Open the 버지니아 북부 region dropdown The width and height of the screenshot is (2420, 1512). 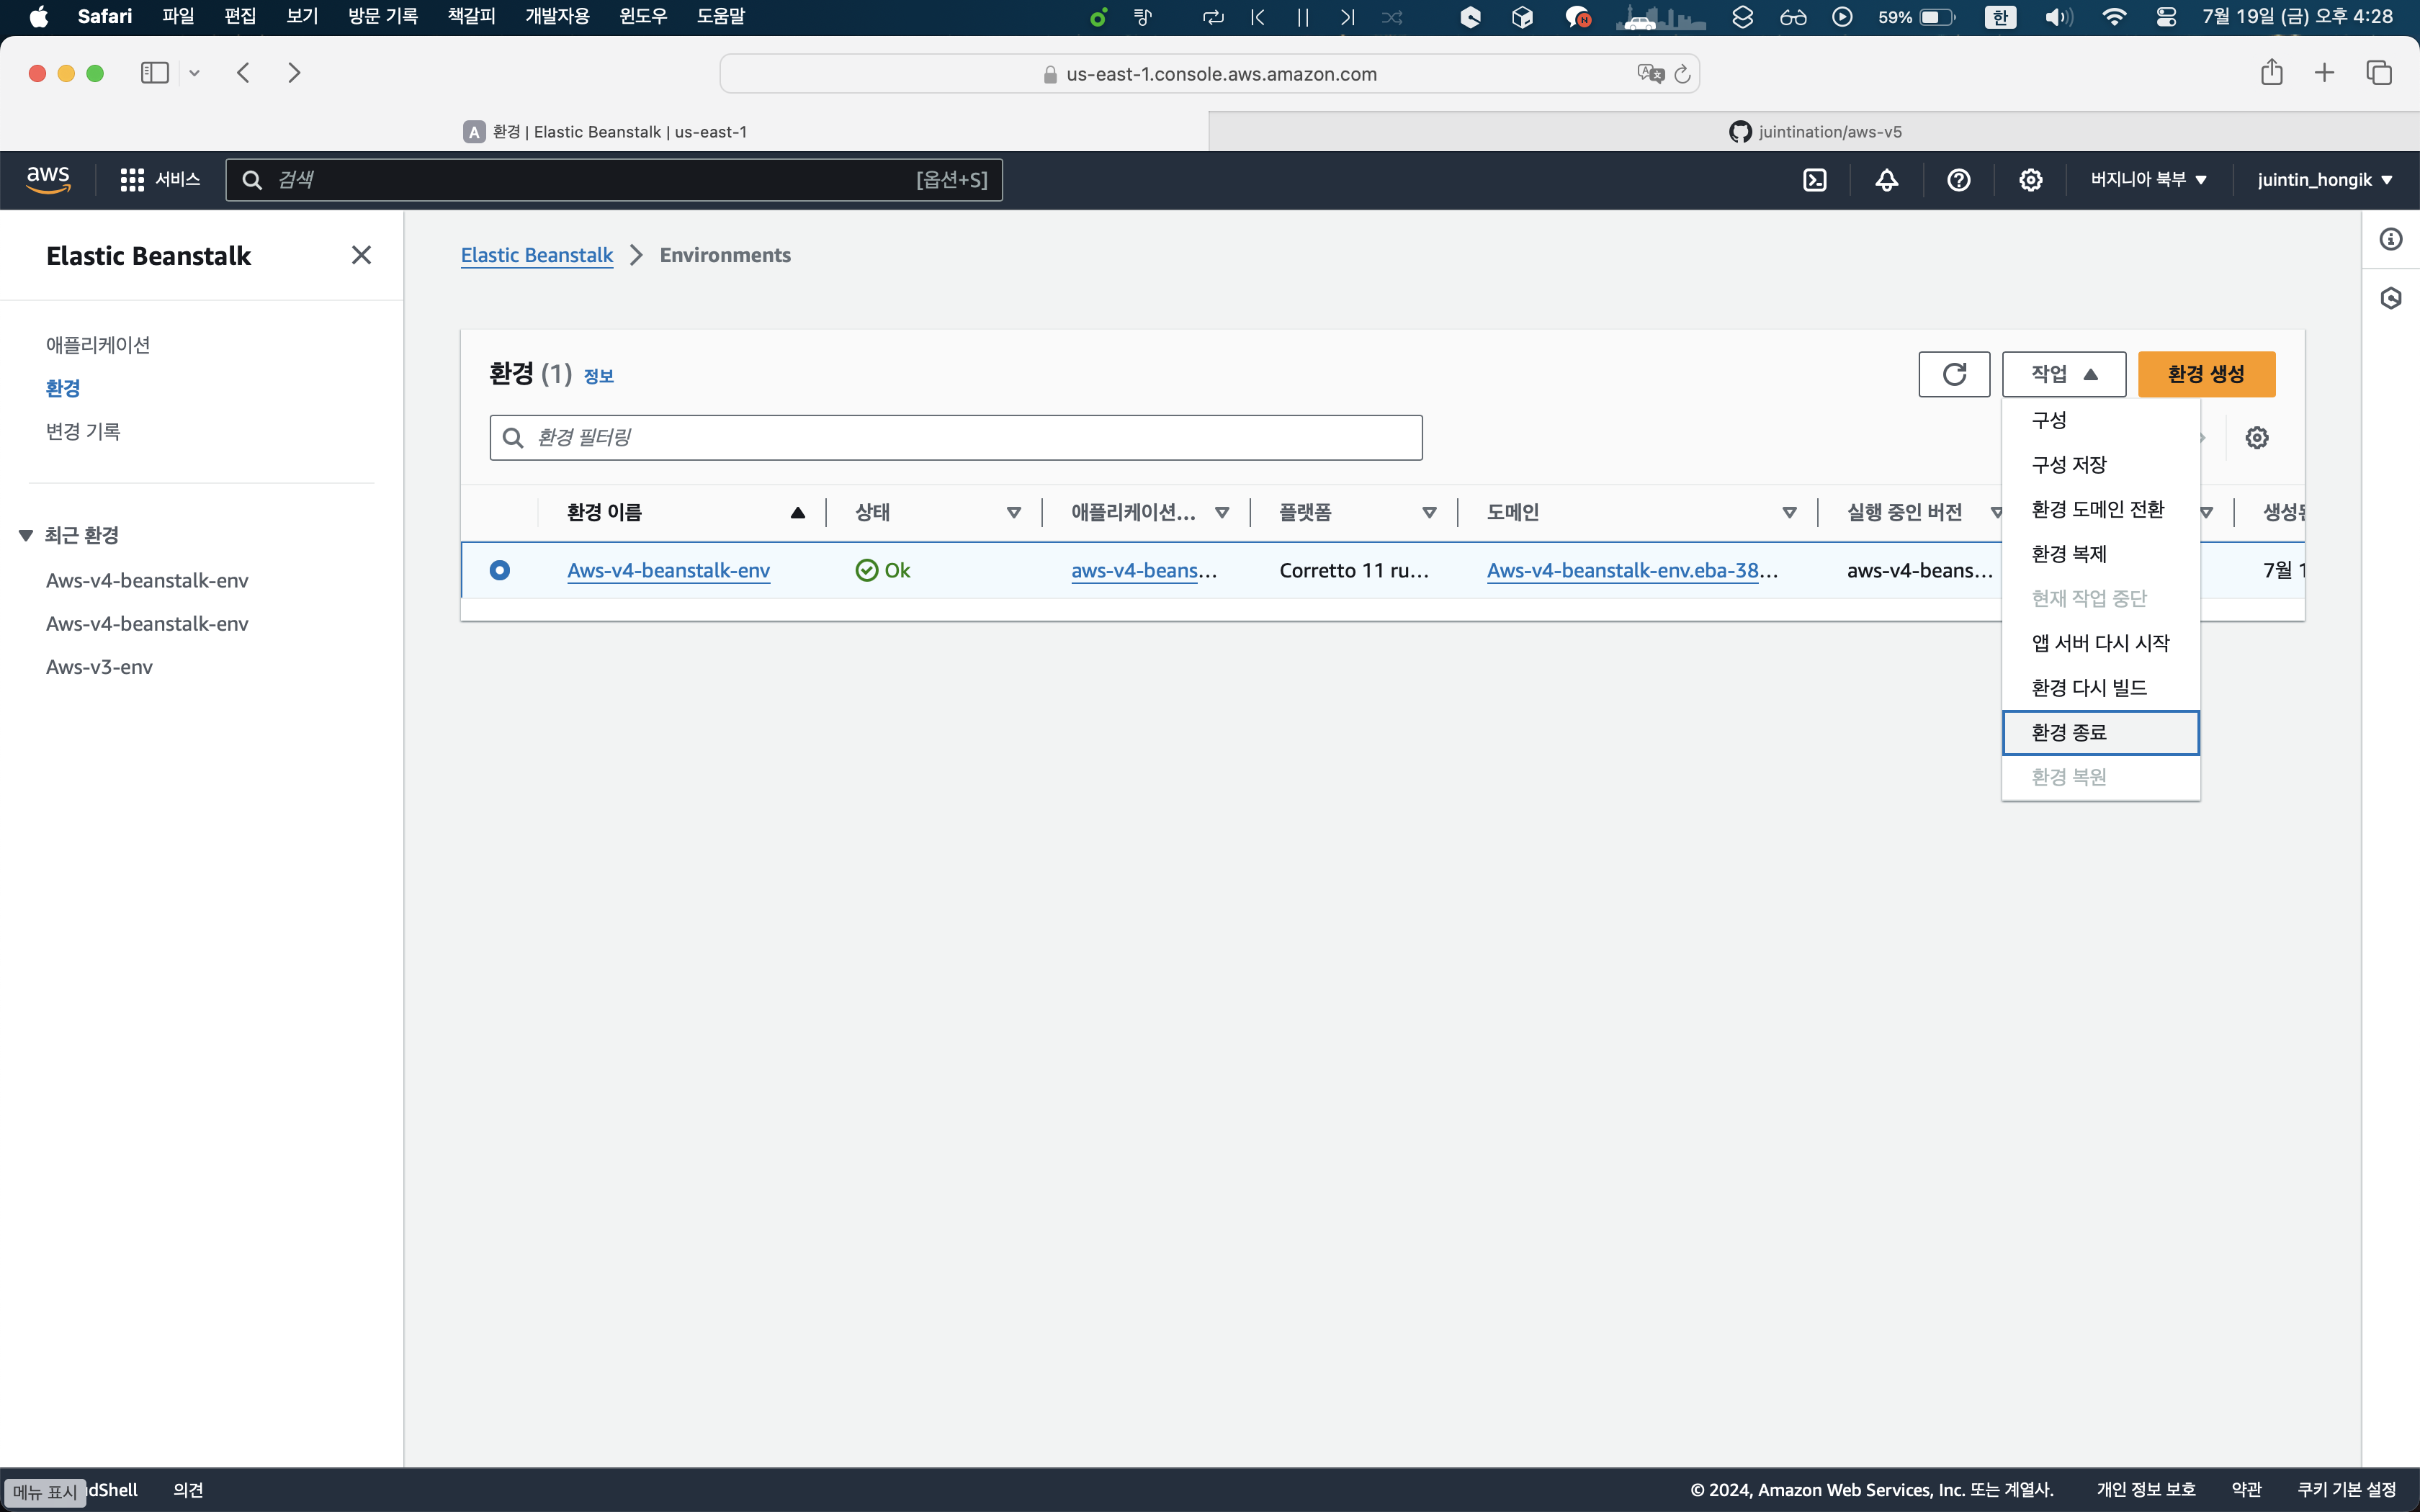2148,180
